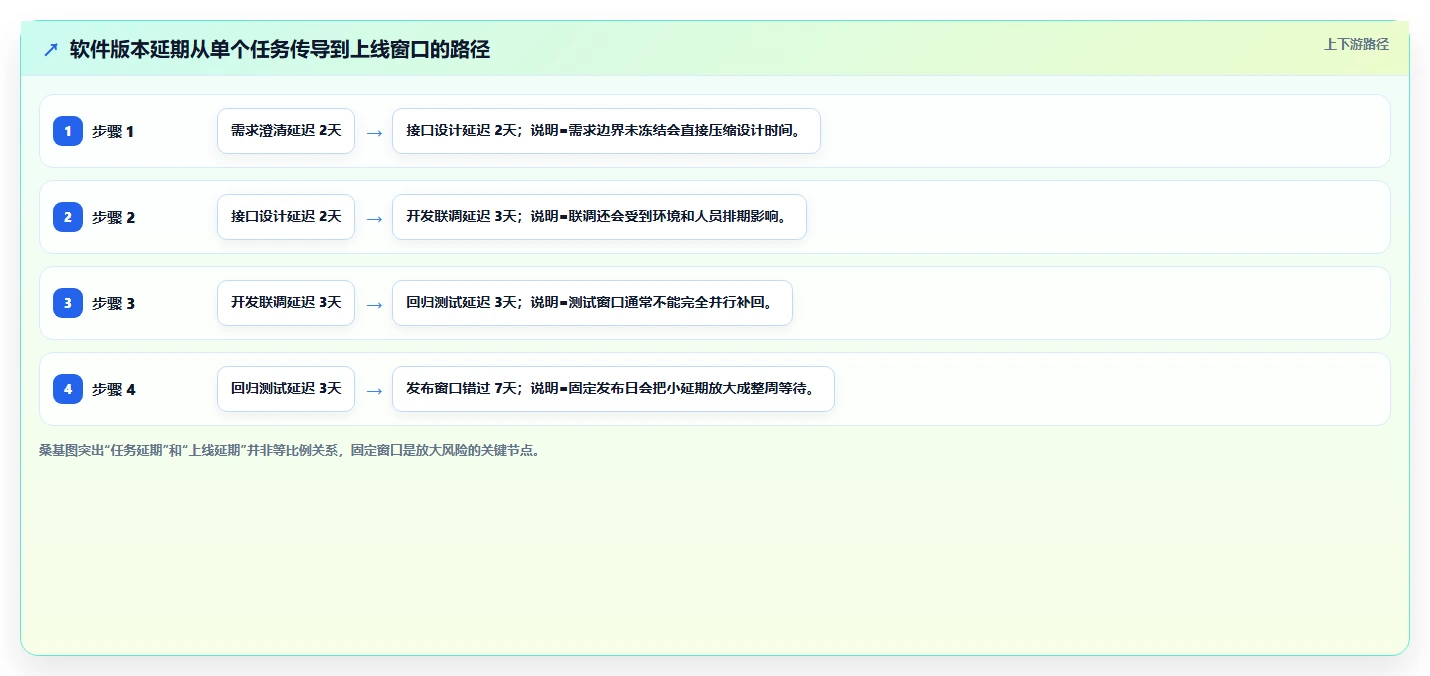Click the number 2 step badge
1430x676 pixels.
click(x=68, y=217)
